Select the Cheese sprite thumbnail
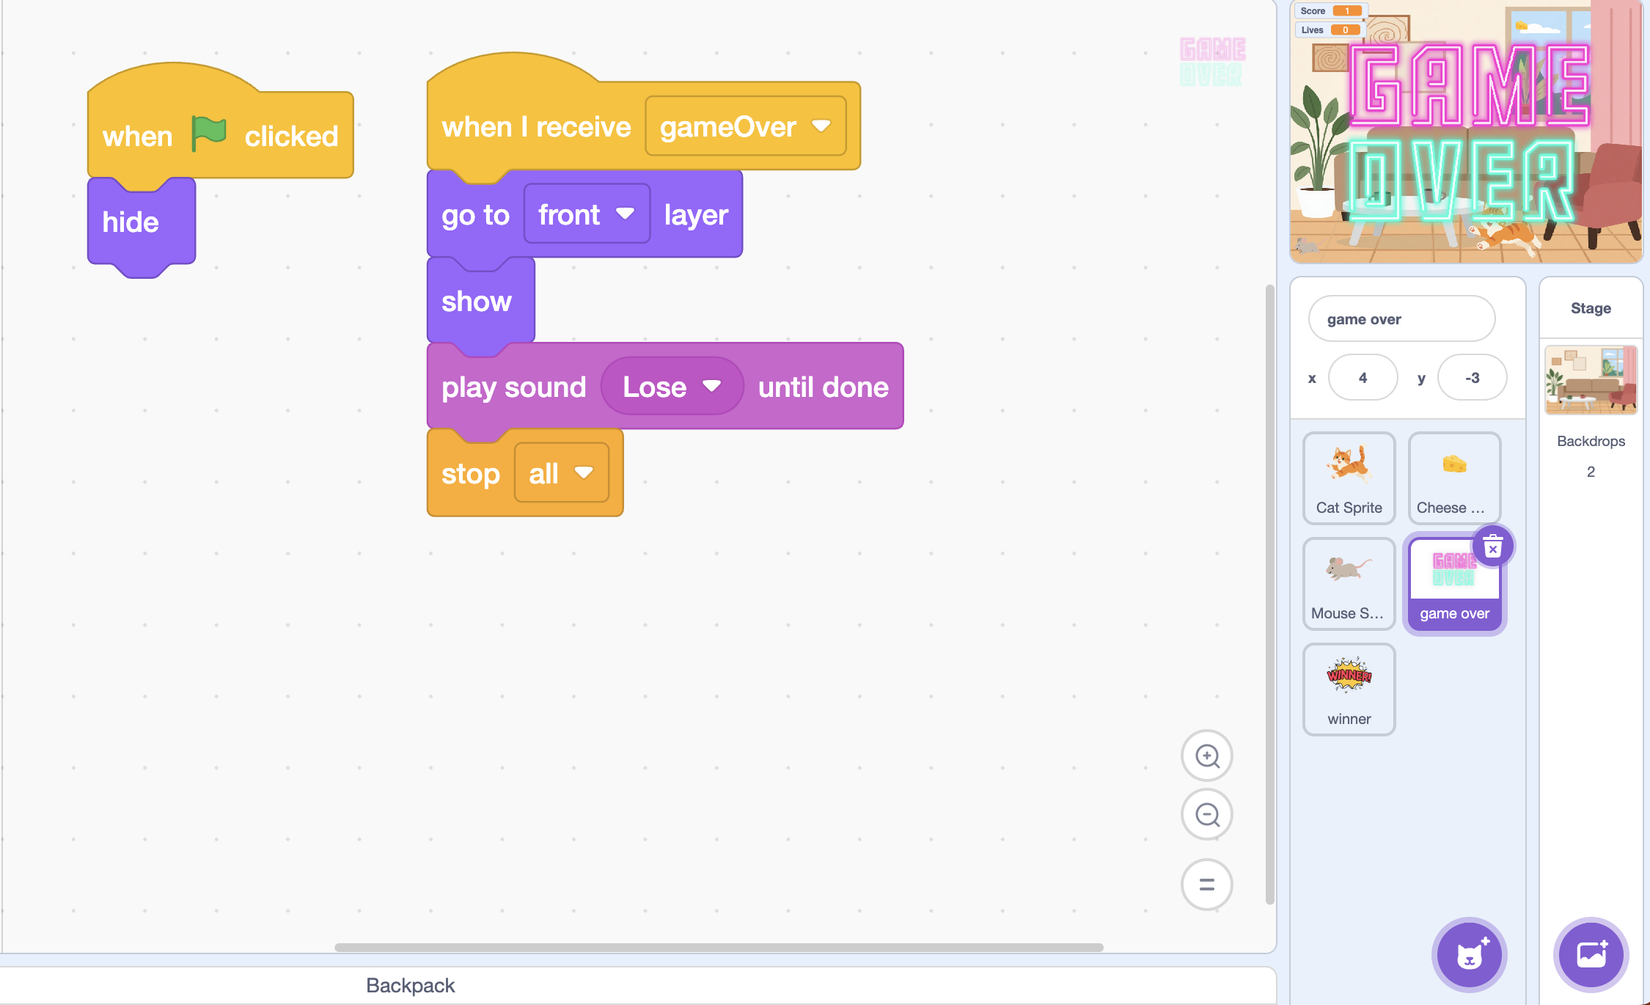 click(1454, 478)
